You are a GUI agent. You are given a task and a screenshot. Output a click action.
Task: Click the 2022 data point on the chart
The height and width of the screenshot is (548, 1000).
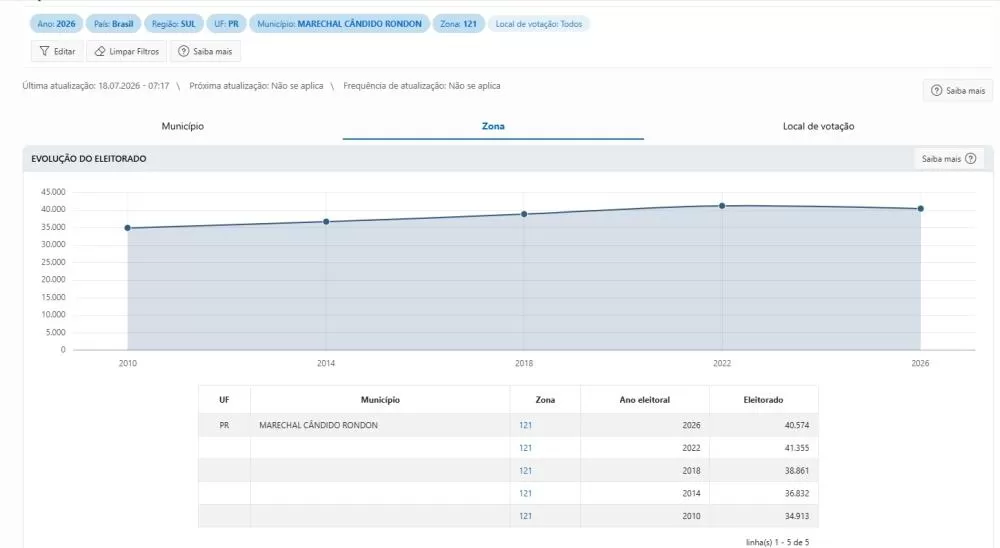pyautogui.click(x=722, y=206)
